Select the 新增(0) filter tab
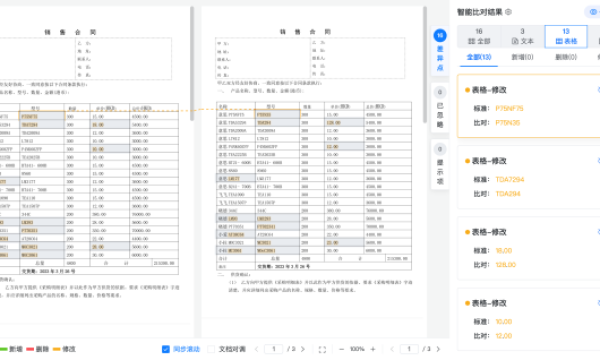Image resolution: width=600 pixels, height=360 pixels. coord(522,57)
